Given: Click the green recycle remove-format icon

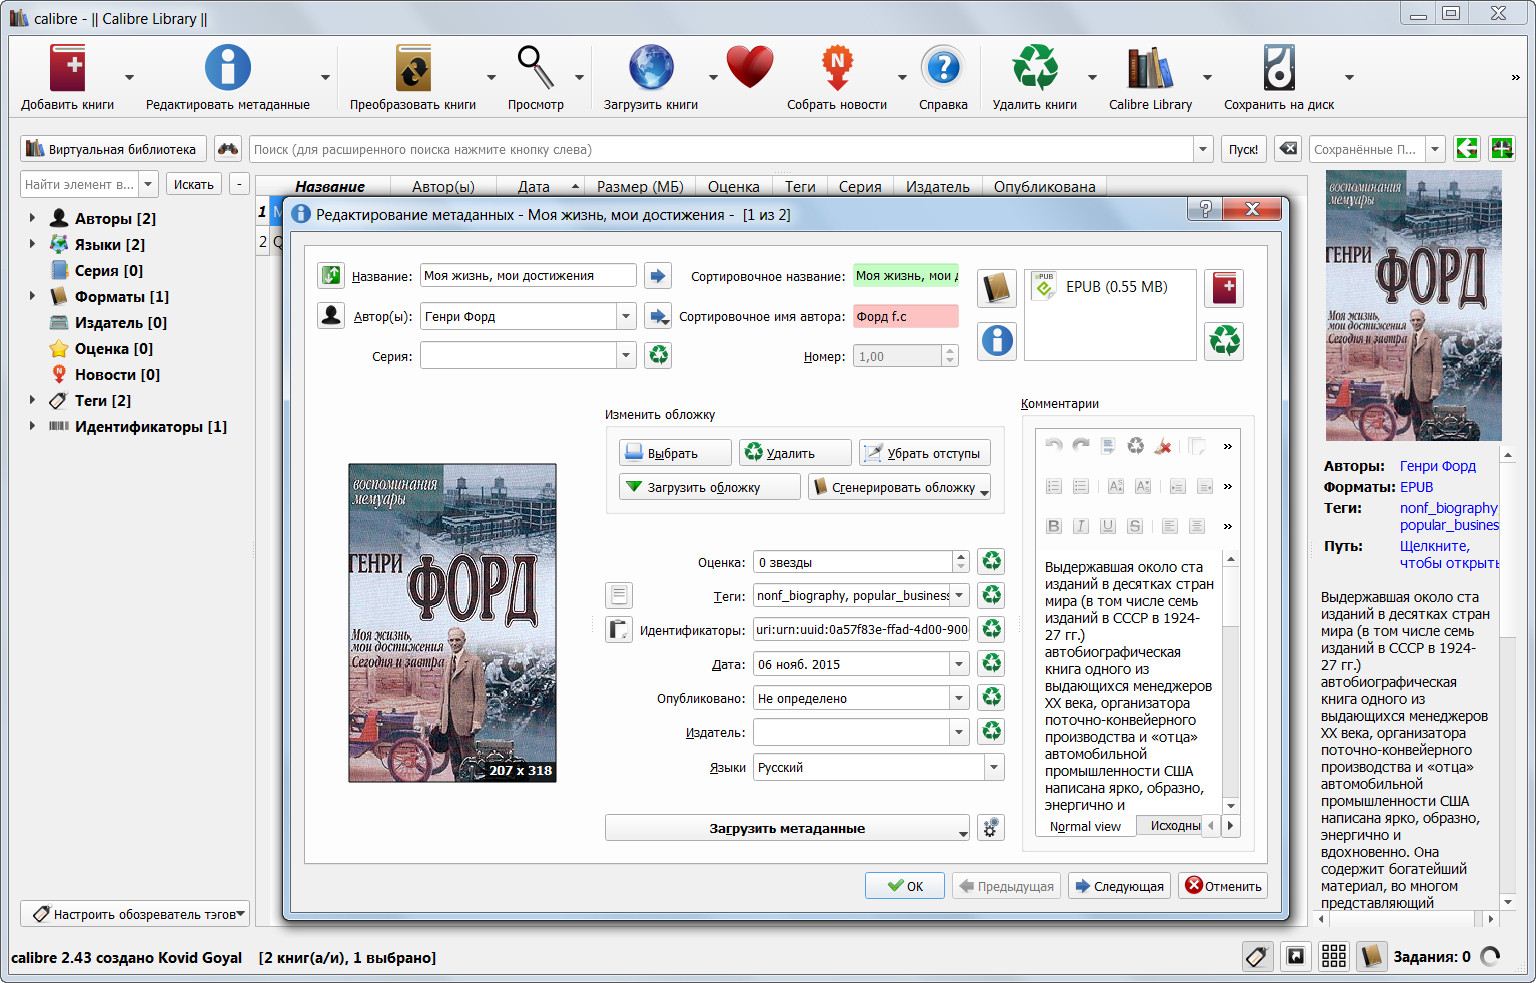Looking at the screenshot, I should tap(1224, 341).
